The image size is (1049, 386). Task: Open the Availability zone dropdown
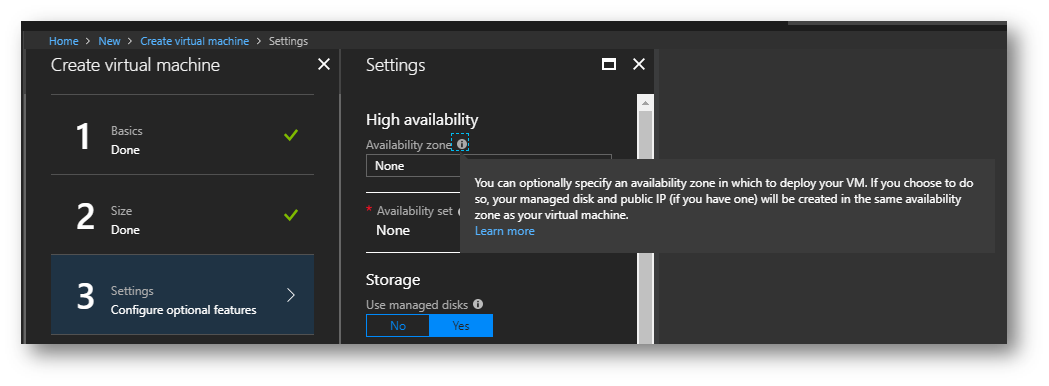click(413, 166)
